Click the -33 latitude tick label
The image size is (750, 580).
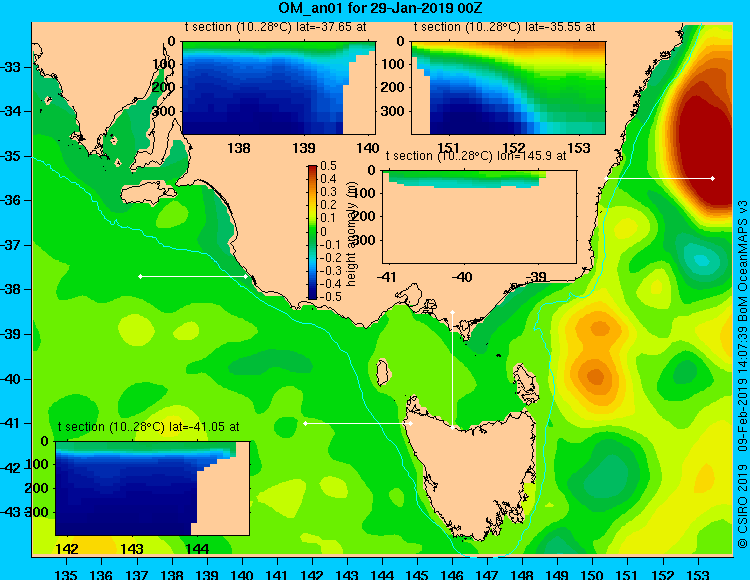11,67
